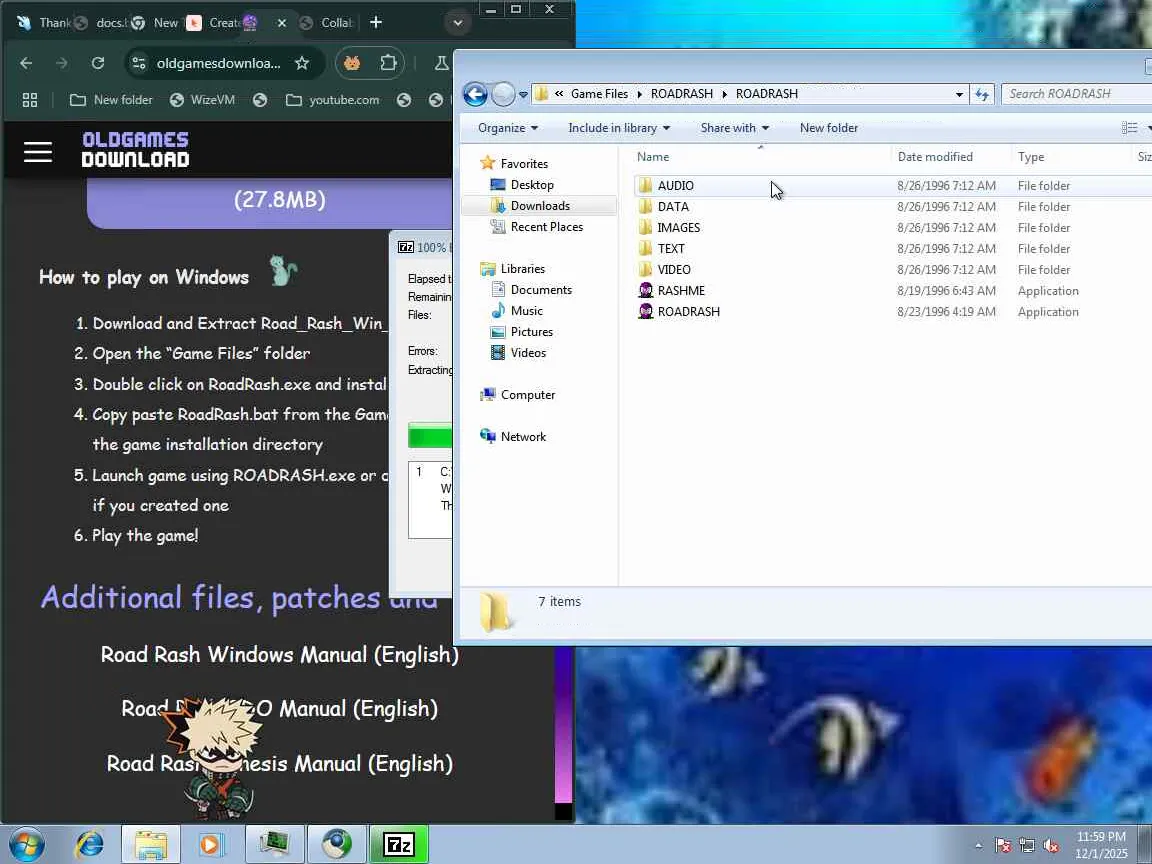The image size is (1152, 864).
Task: Open the Music library
Action: tap(526, 311)
